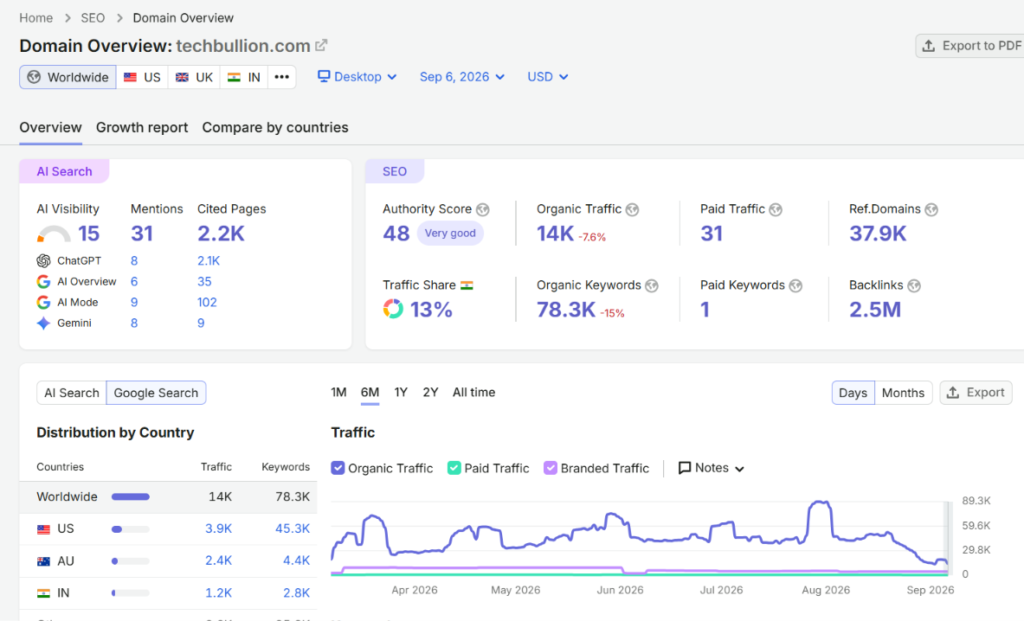The height and width of the screenshot is (621, 1024).
Task: Click the ChatGPT logo icon
Action: point(44,261)
